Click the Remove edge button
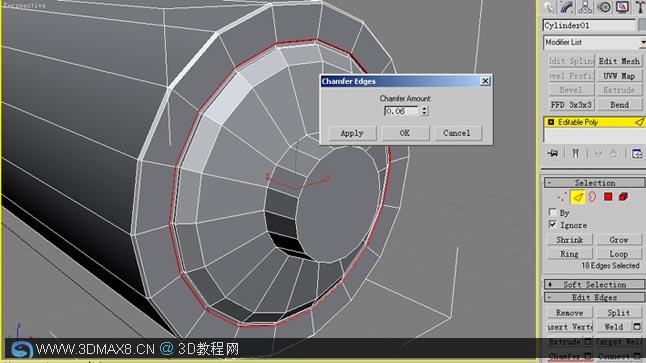Image resolution: width=646 pixels, height=363 pixels. pos(570,313)
